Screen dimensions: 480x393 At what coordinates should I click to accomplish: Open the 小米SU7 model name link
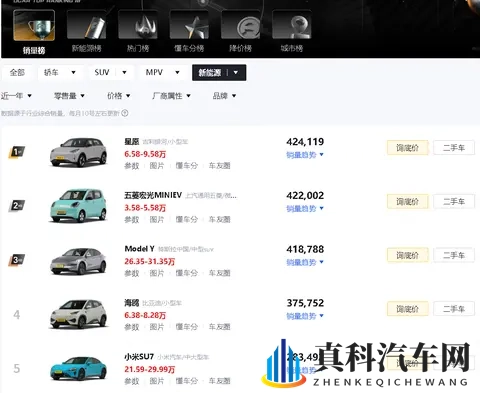point(139,357)
